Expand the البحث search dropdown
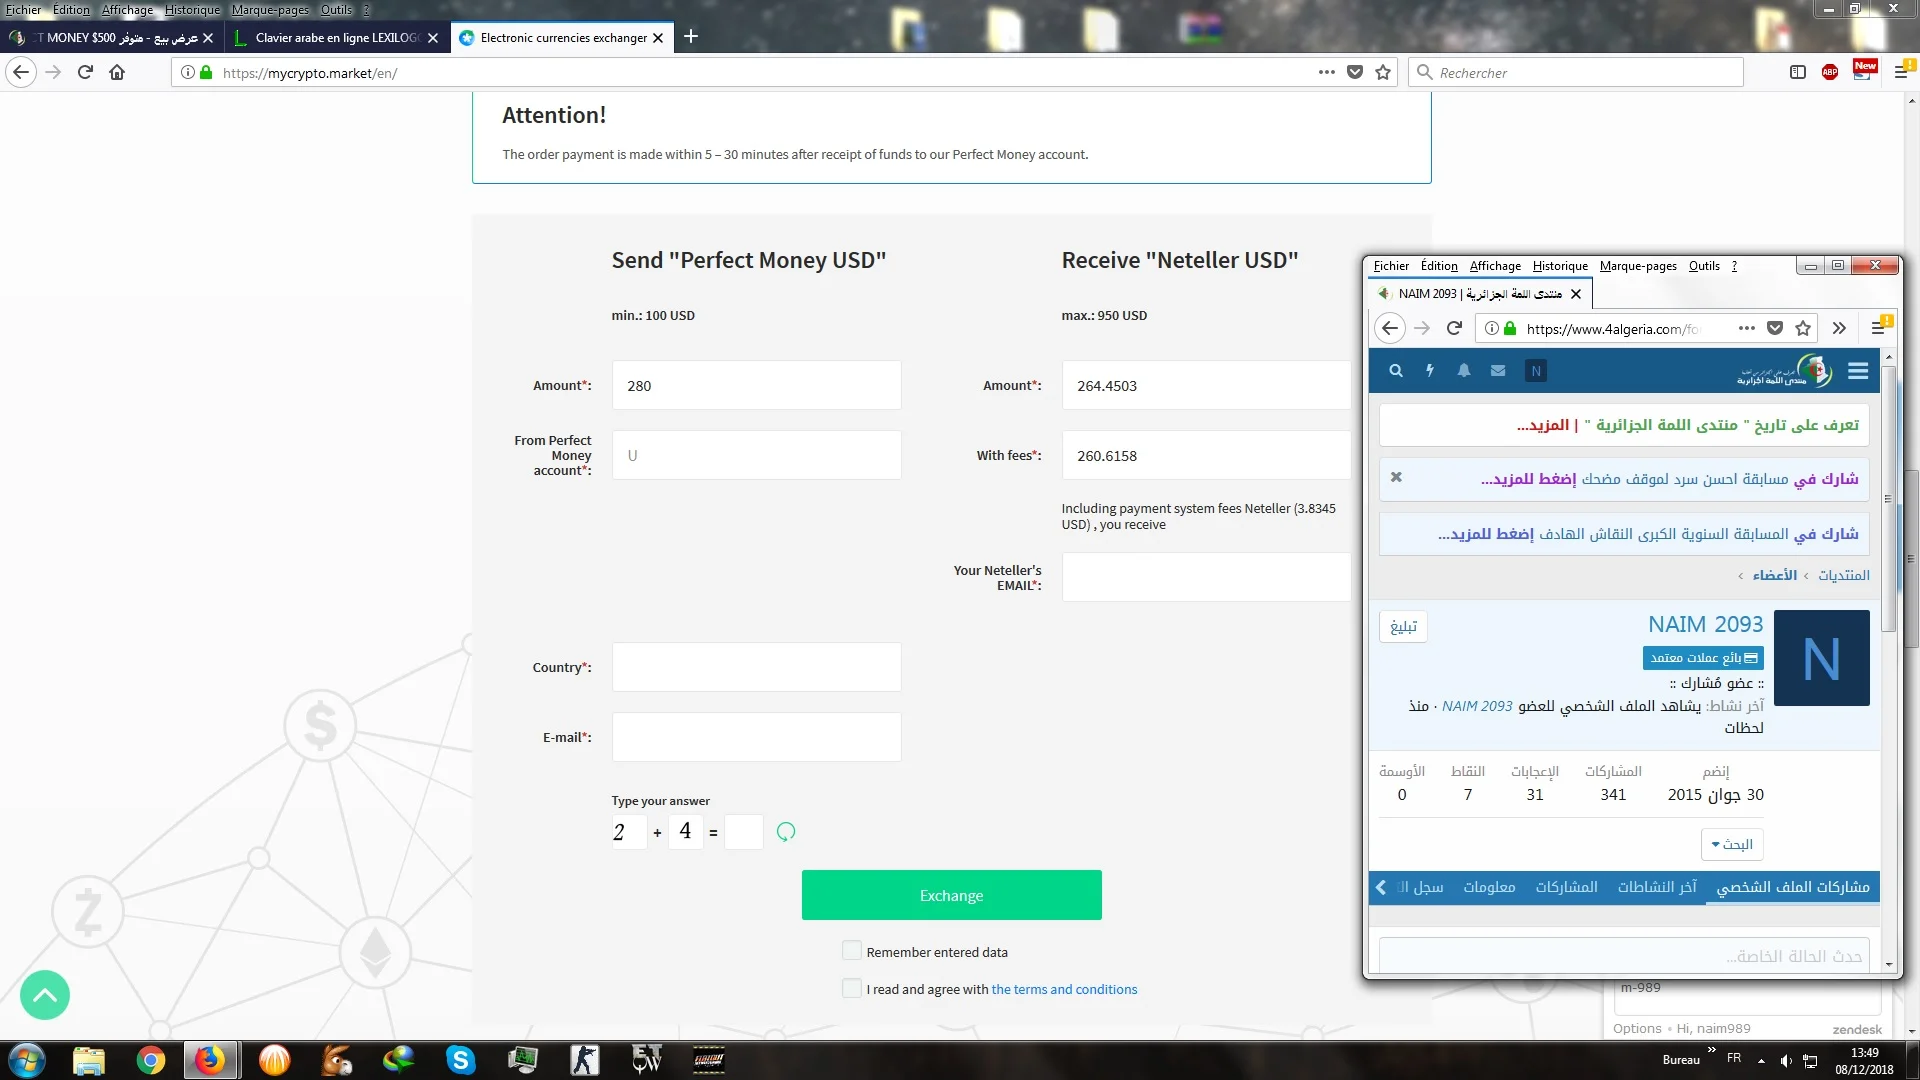 1732,845
